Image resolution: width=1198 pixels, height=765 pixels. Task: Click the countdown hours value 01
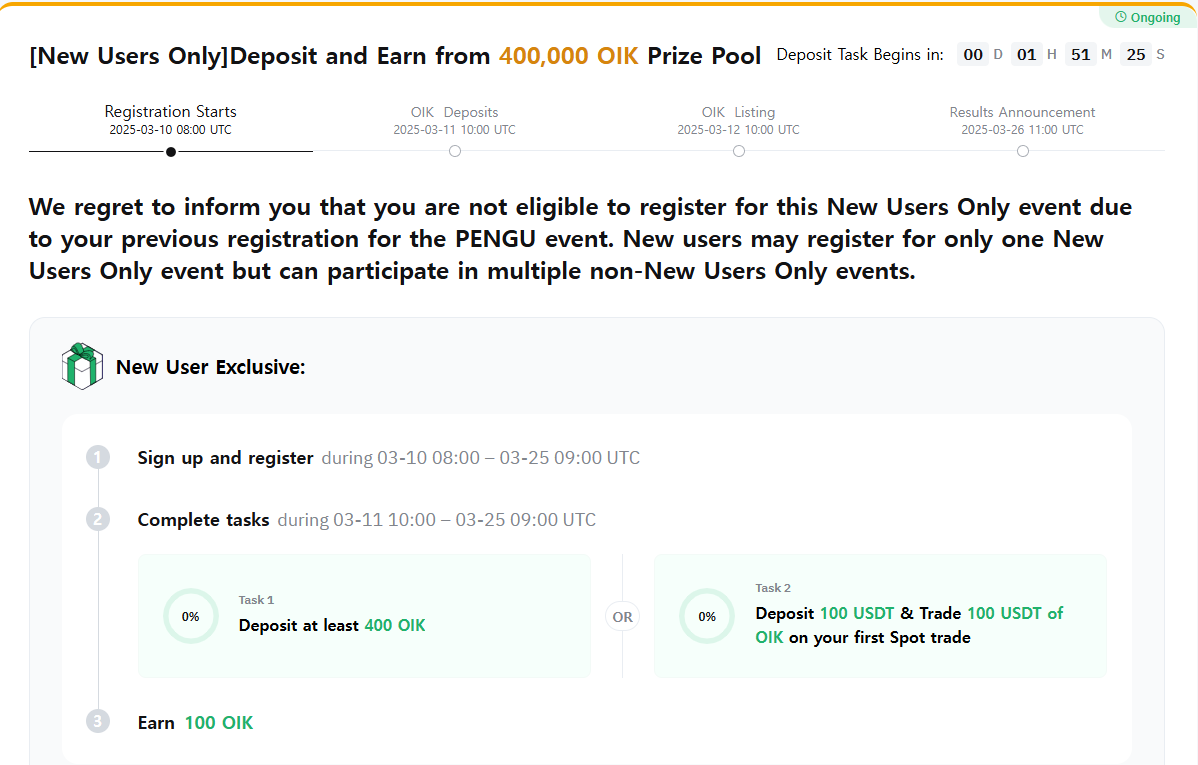coord(1027,54)
